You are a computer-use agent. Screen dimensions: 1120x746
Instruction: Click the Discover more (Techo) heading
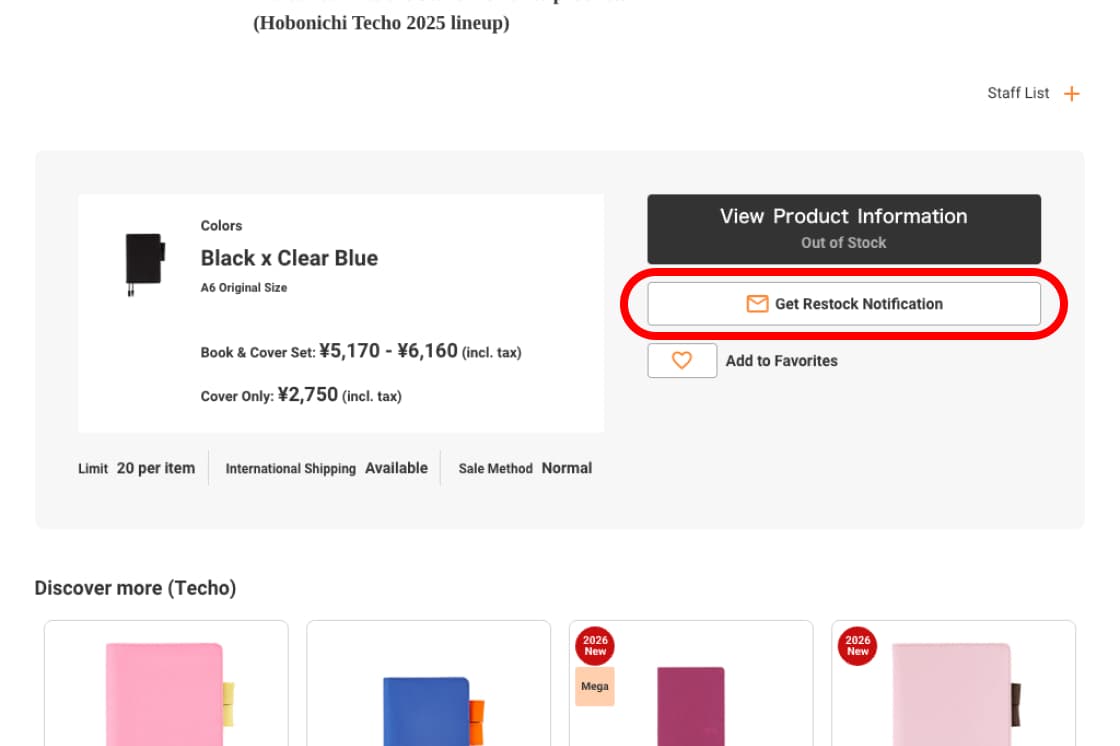[135, 588]
